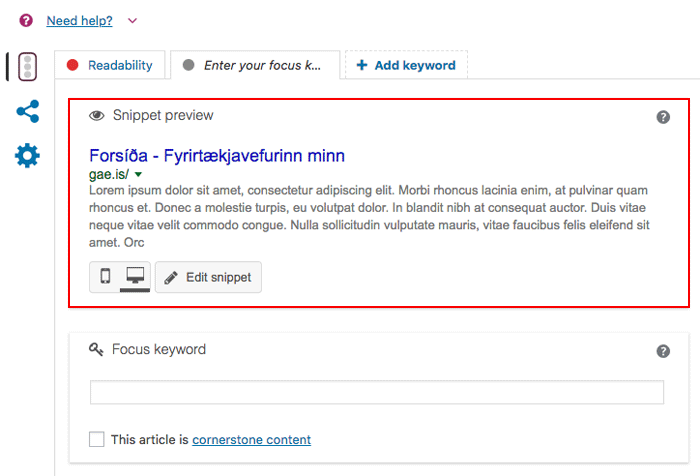Toggle the cornerstone content checkbox
This screenshot has width=700, height=476.
click(97, 439)
